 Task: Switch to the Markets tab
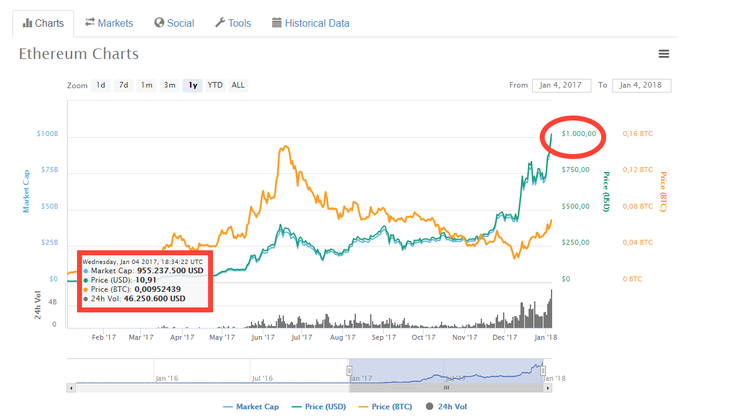(x=109, y=23)
